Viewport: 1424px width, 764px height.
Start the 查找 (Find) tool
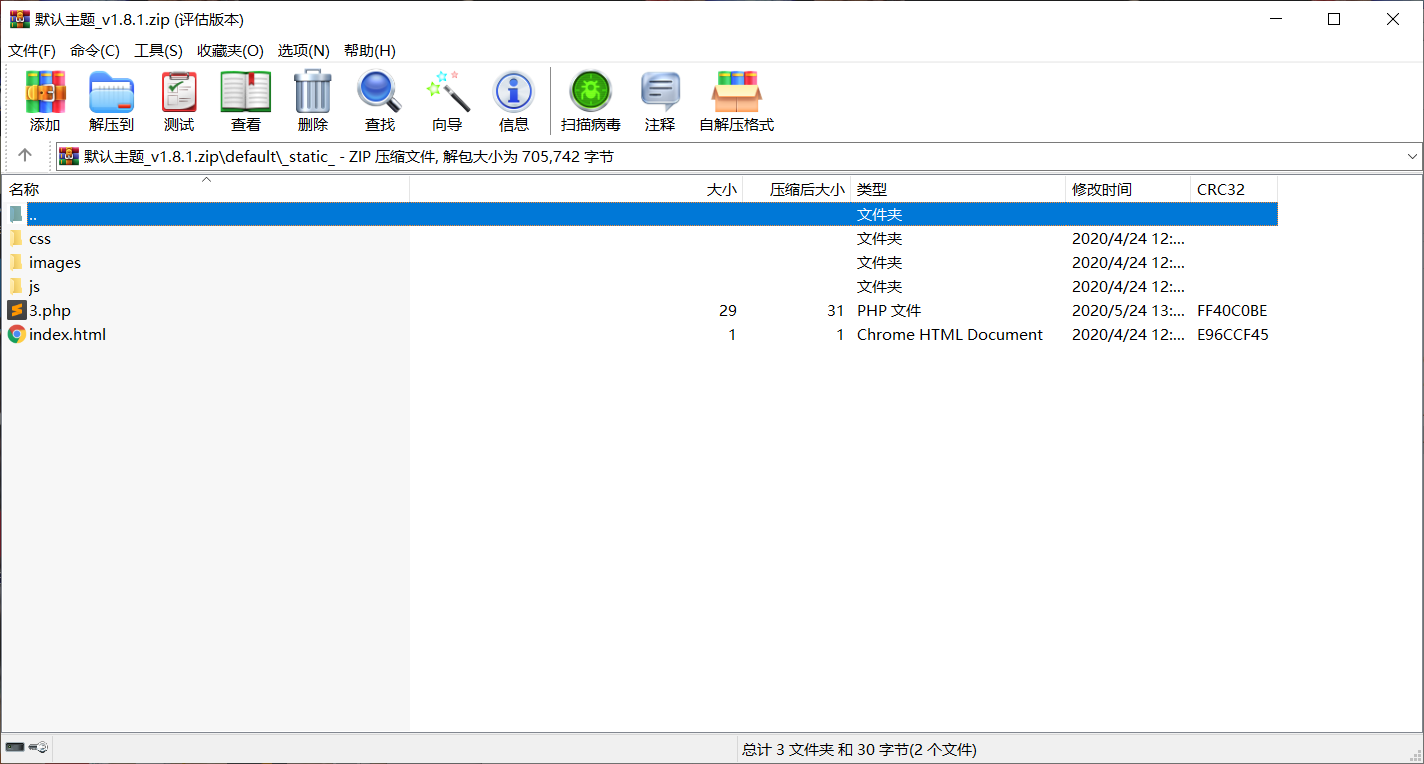tap(379, 100)
